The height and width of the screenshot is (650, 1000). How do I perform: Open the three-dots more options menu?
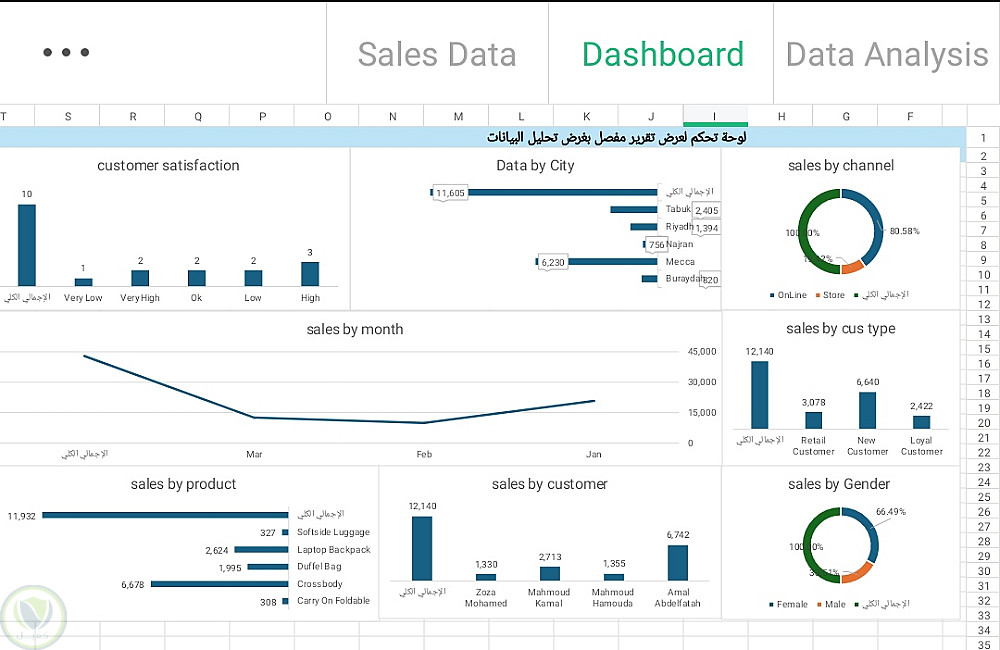click(66, 53)
